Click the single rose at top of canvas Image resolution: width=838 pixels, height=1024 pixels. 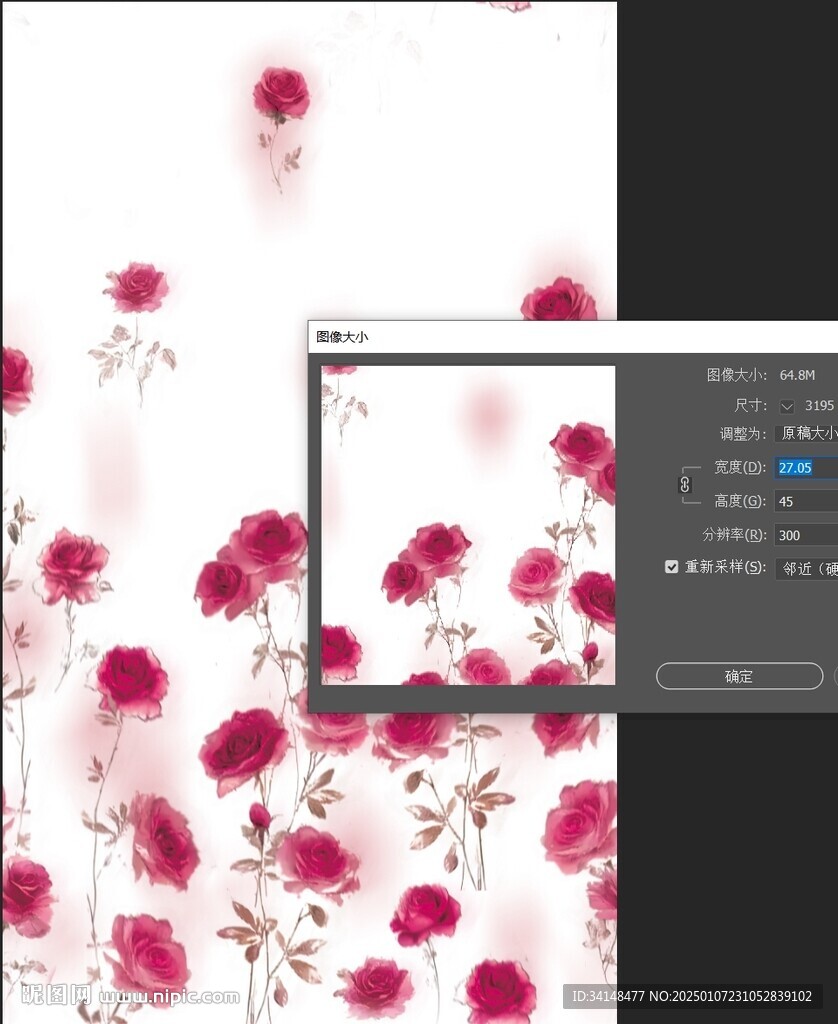(x=281, y=95)
